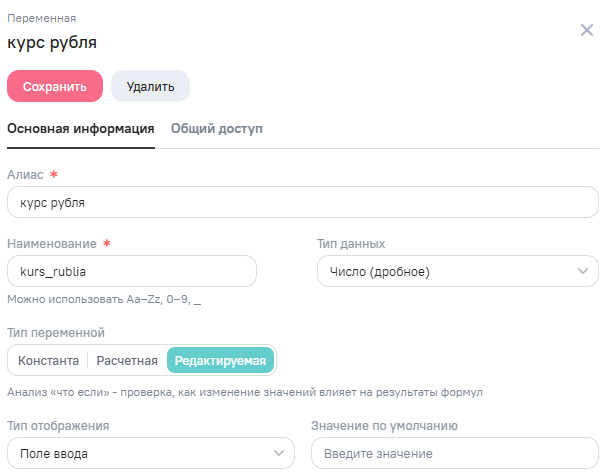Select the Редактируемая variable type
This screenshot has height=476, width=607.
coord(221,361)
